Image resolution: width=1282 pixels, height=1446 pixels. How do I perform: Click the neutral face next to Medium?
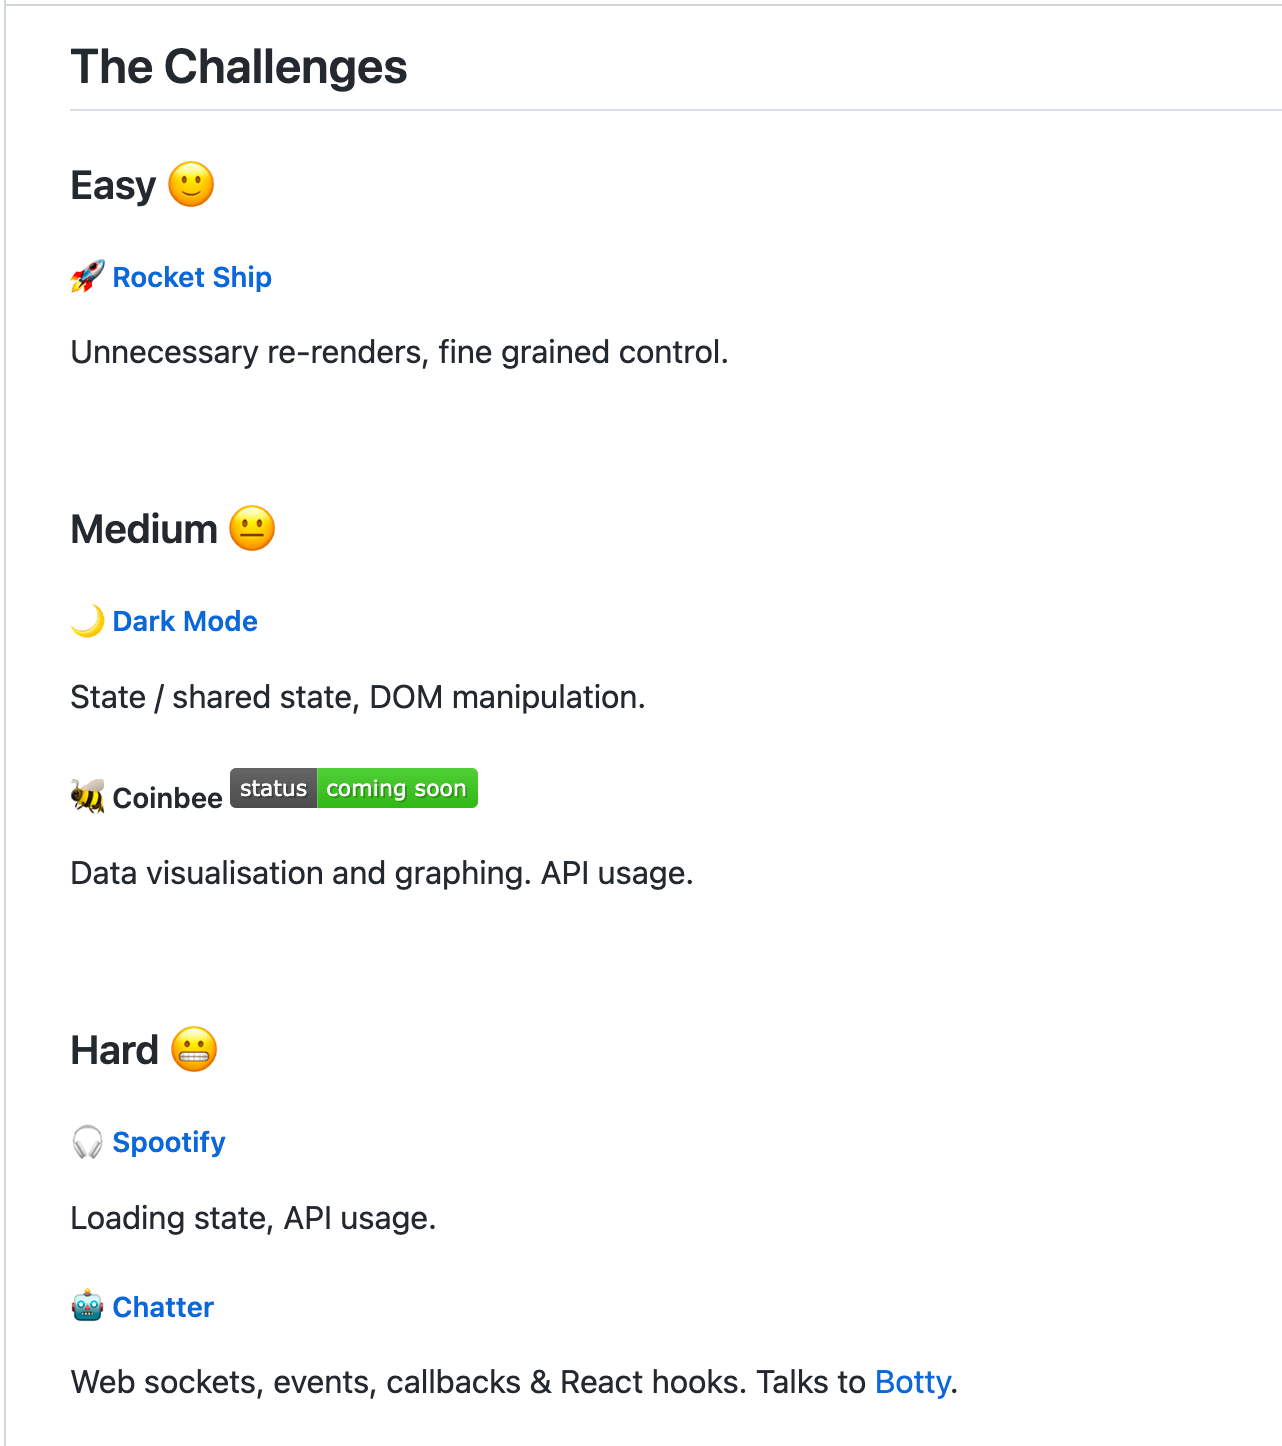point(252,529)
